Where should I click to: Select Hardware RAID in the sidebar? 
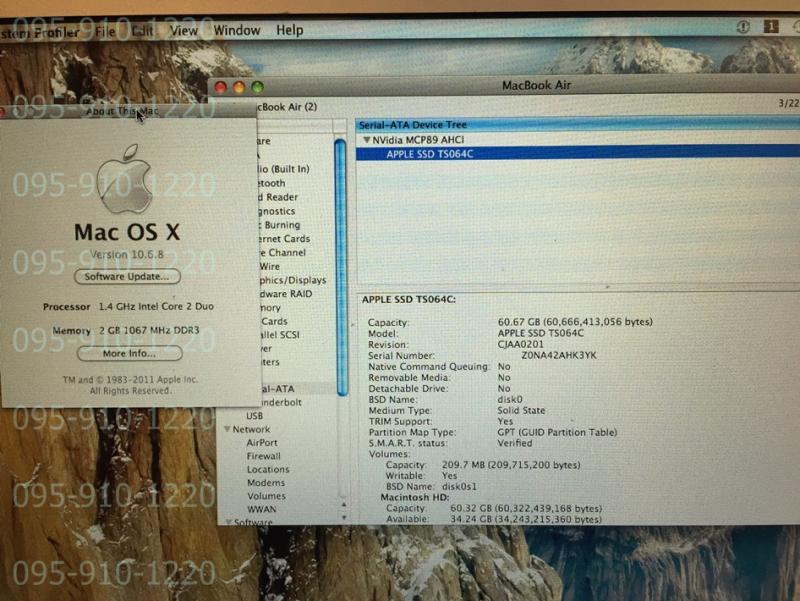[284, 294]
